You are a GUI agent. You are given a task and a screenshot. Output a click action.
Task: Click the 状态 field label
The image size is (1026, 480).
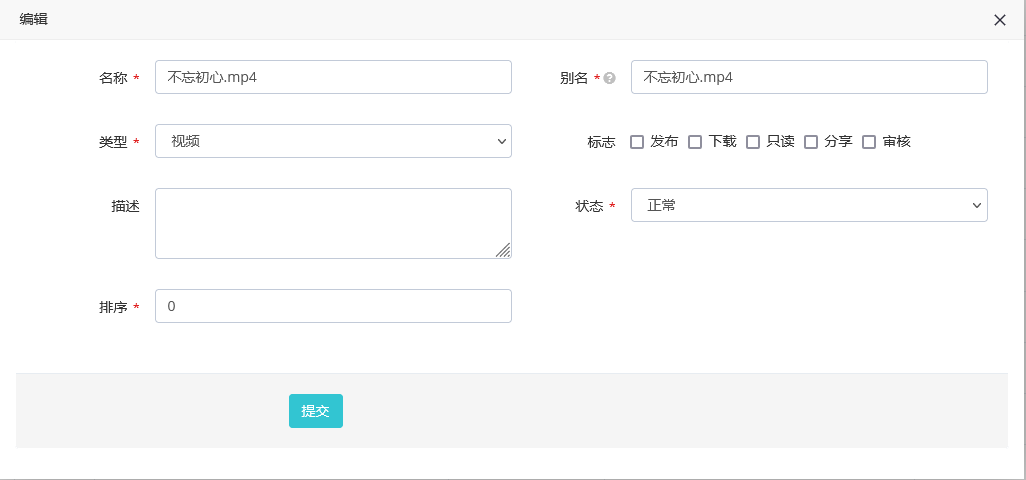coord(589,206)
